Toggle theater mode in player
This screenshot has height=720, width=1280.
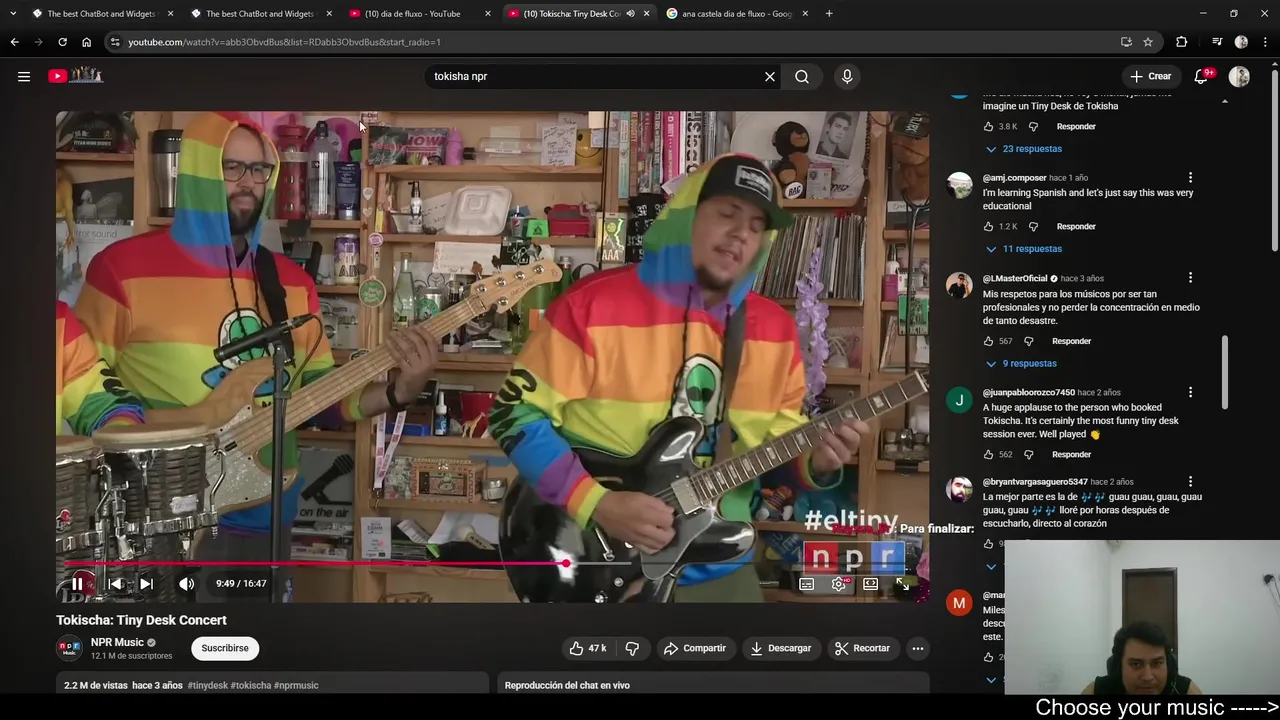[x=871, y=584]
